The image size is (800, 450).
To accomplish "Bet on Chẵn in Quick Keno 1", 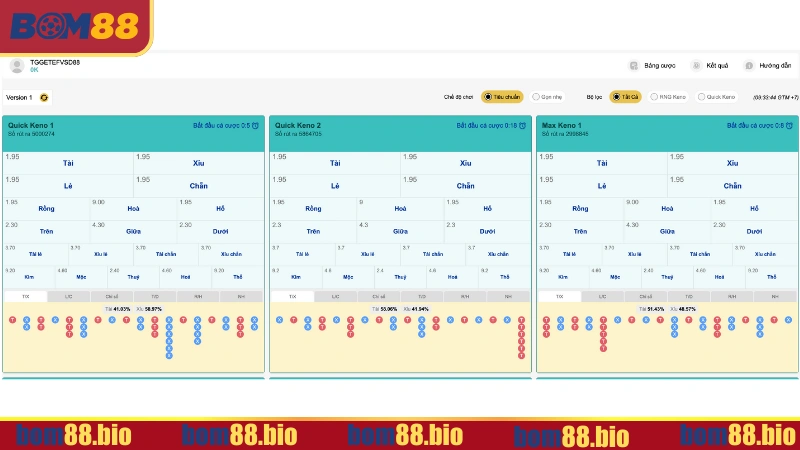I will tap(199, 186).
